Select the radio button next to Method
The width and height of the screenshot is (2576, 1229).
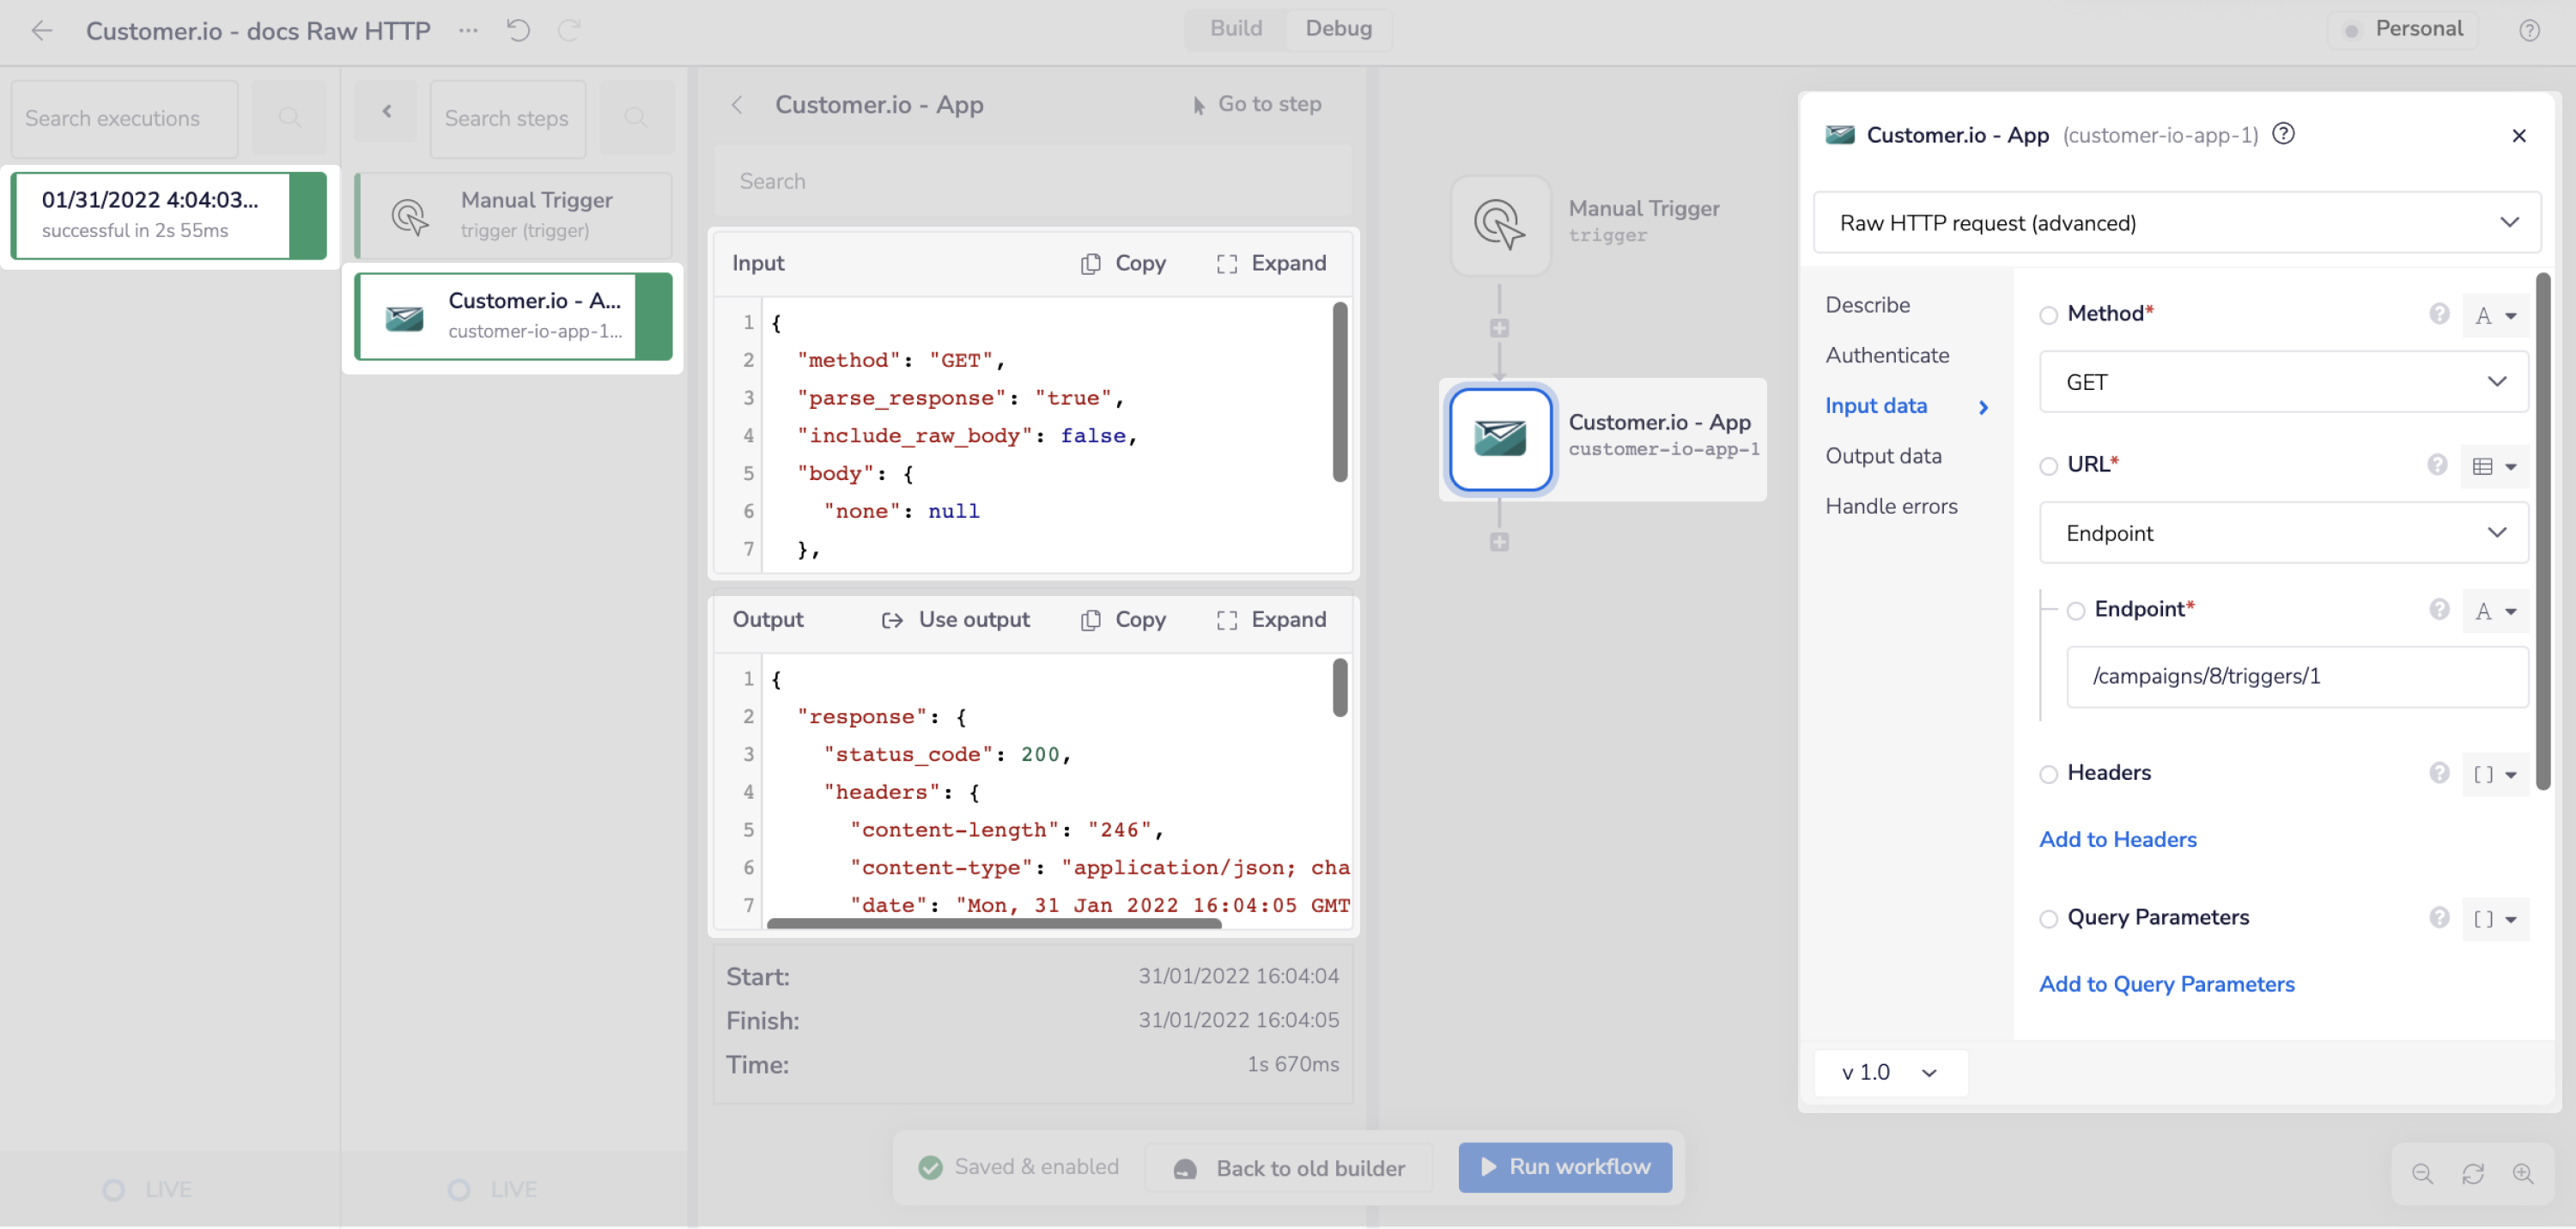[2049, 314]
